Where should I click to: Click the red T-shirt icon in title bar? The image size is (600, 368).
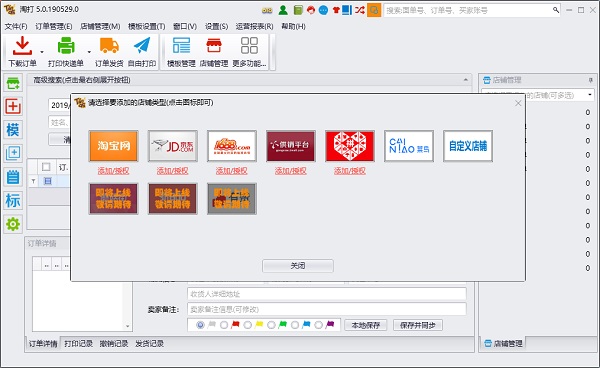pos(336,10)
